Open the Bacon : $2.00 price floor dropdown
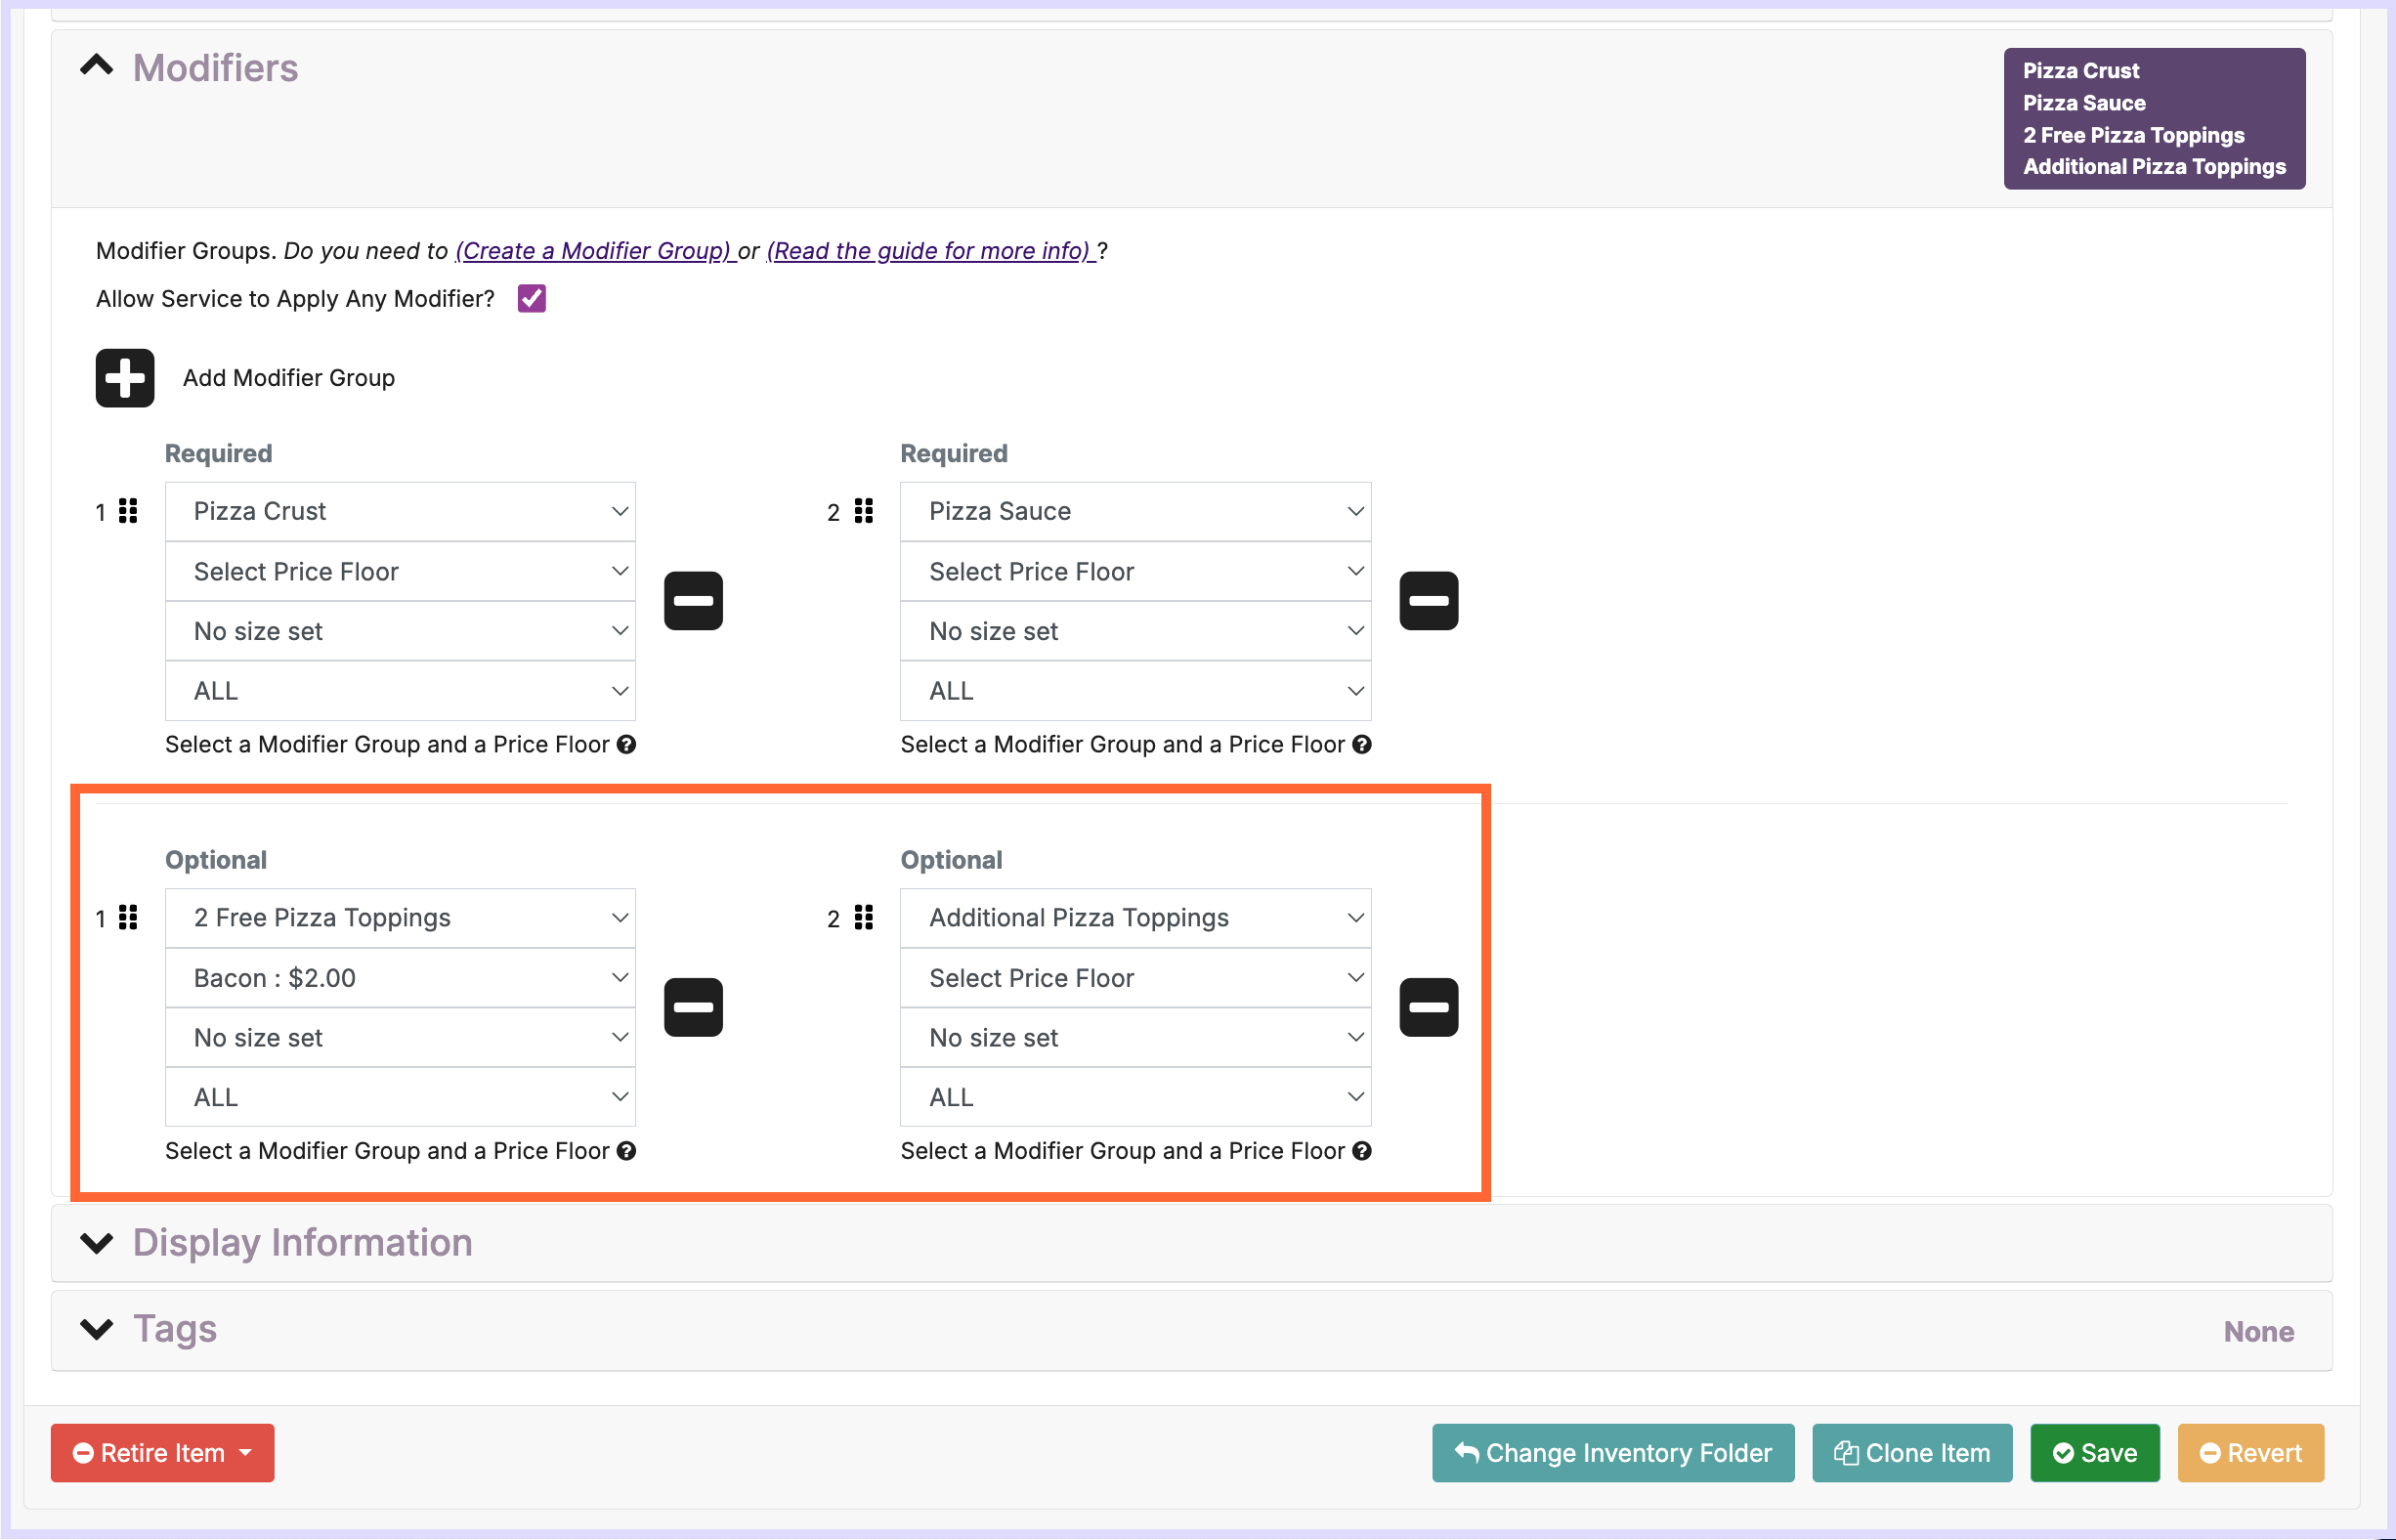 point(400,977)
